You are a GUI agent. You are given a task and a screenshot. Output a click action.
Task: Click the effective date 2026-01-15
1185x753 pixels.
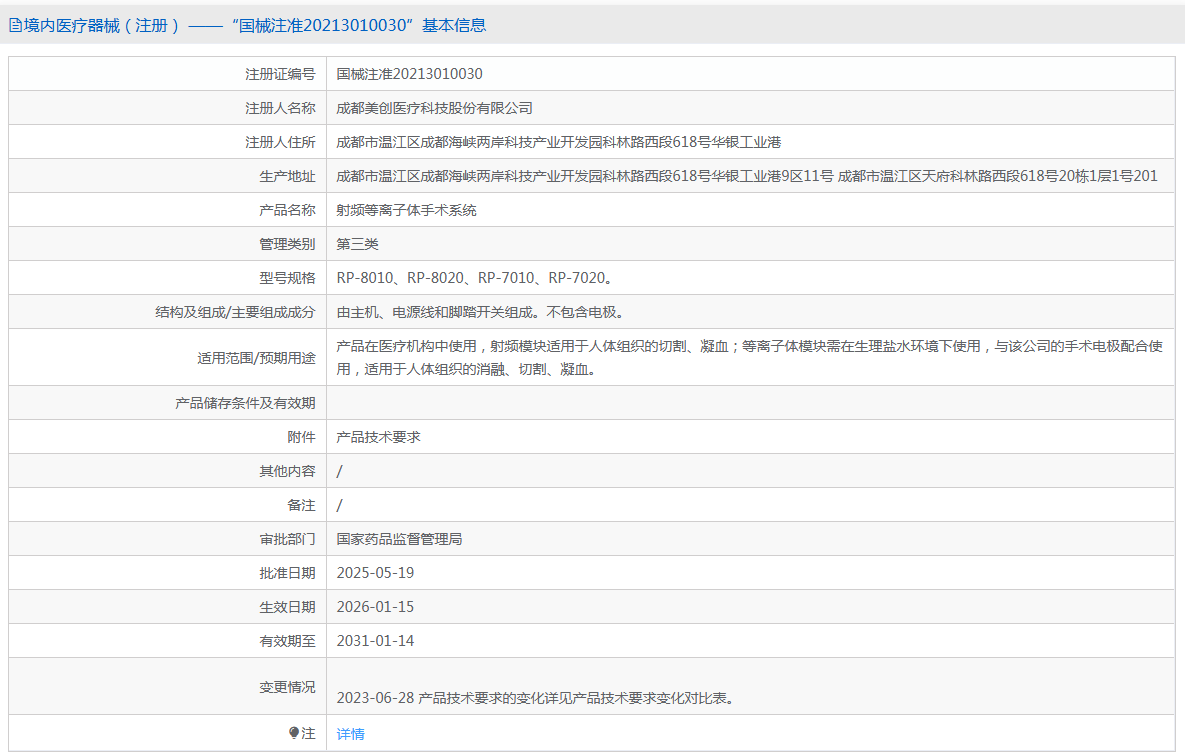point(375,607)
